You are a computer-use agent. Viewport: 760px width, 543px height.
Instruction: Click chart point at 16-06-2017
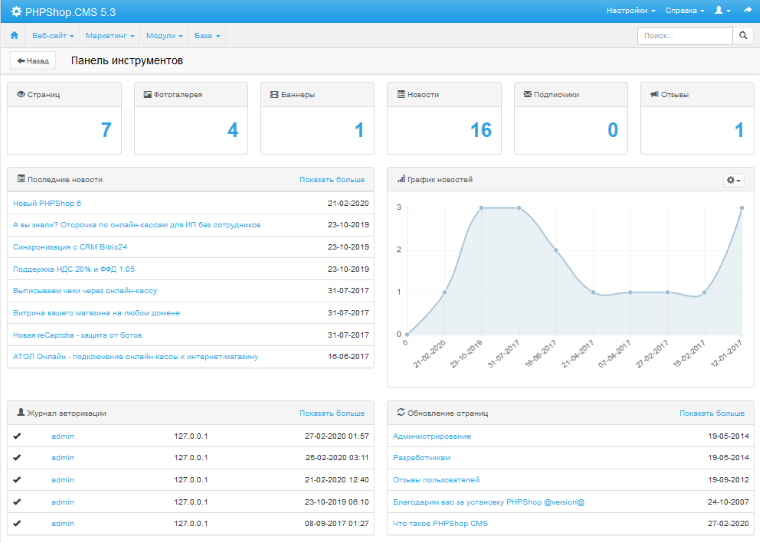click(x=556, y=250)
